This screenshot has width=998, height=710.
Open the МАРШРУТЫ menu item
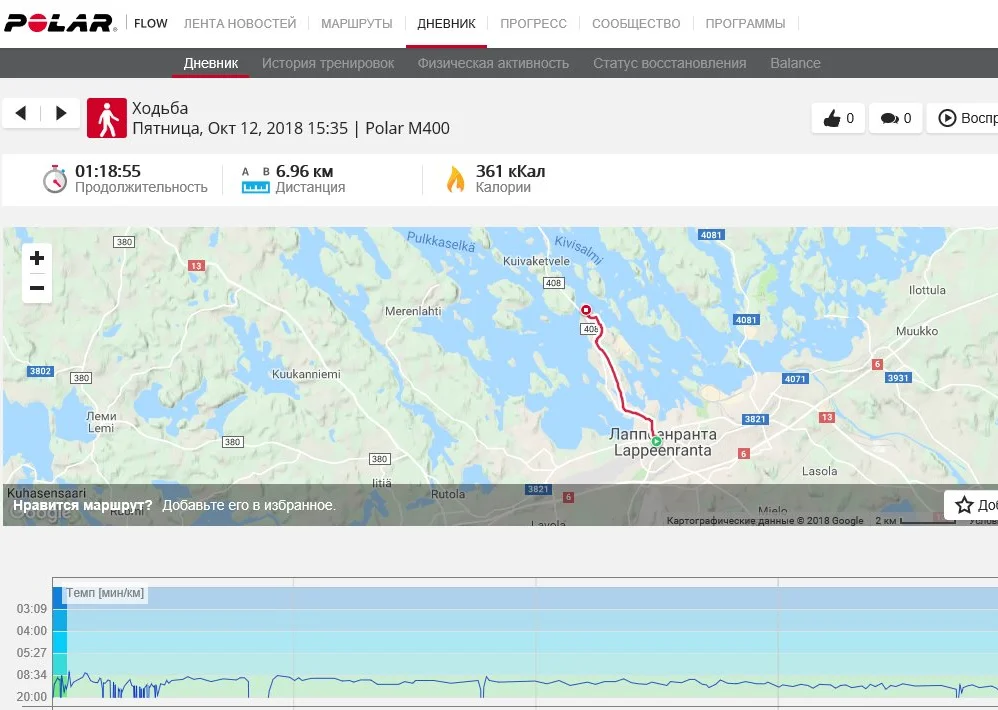[x=356, y=24]
